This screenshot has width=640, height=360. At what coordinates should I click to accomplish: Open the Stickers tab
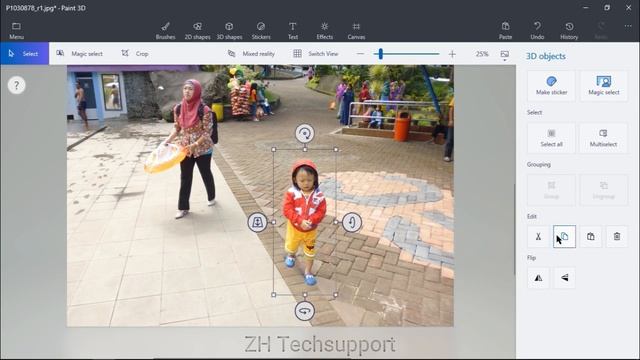[261, 31]
